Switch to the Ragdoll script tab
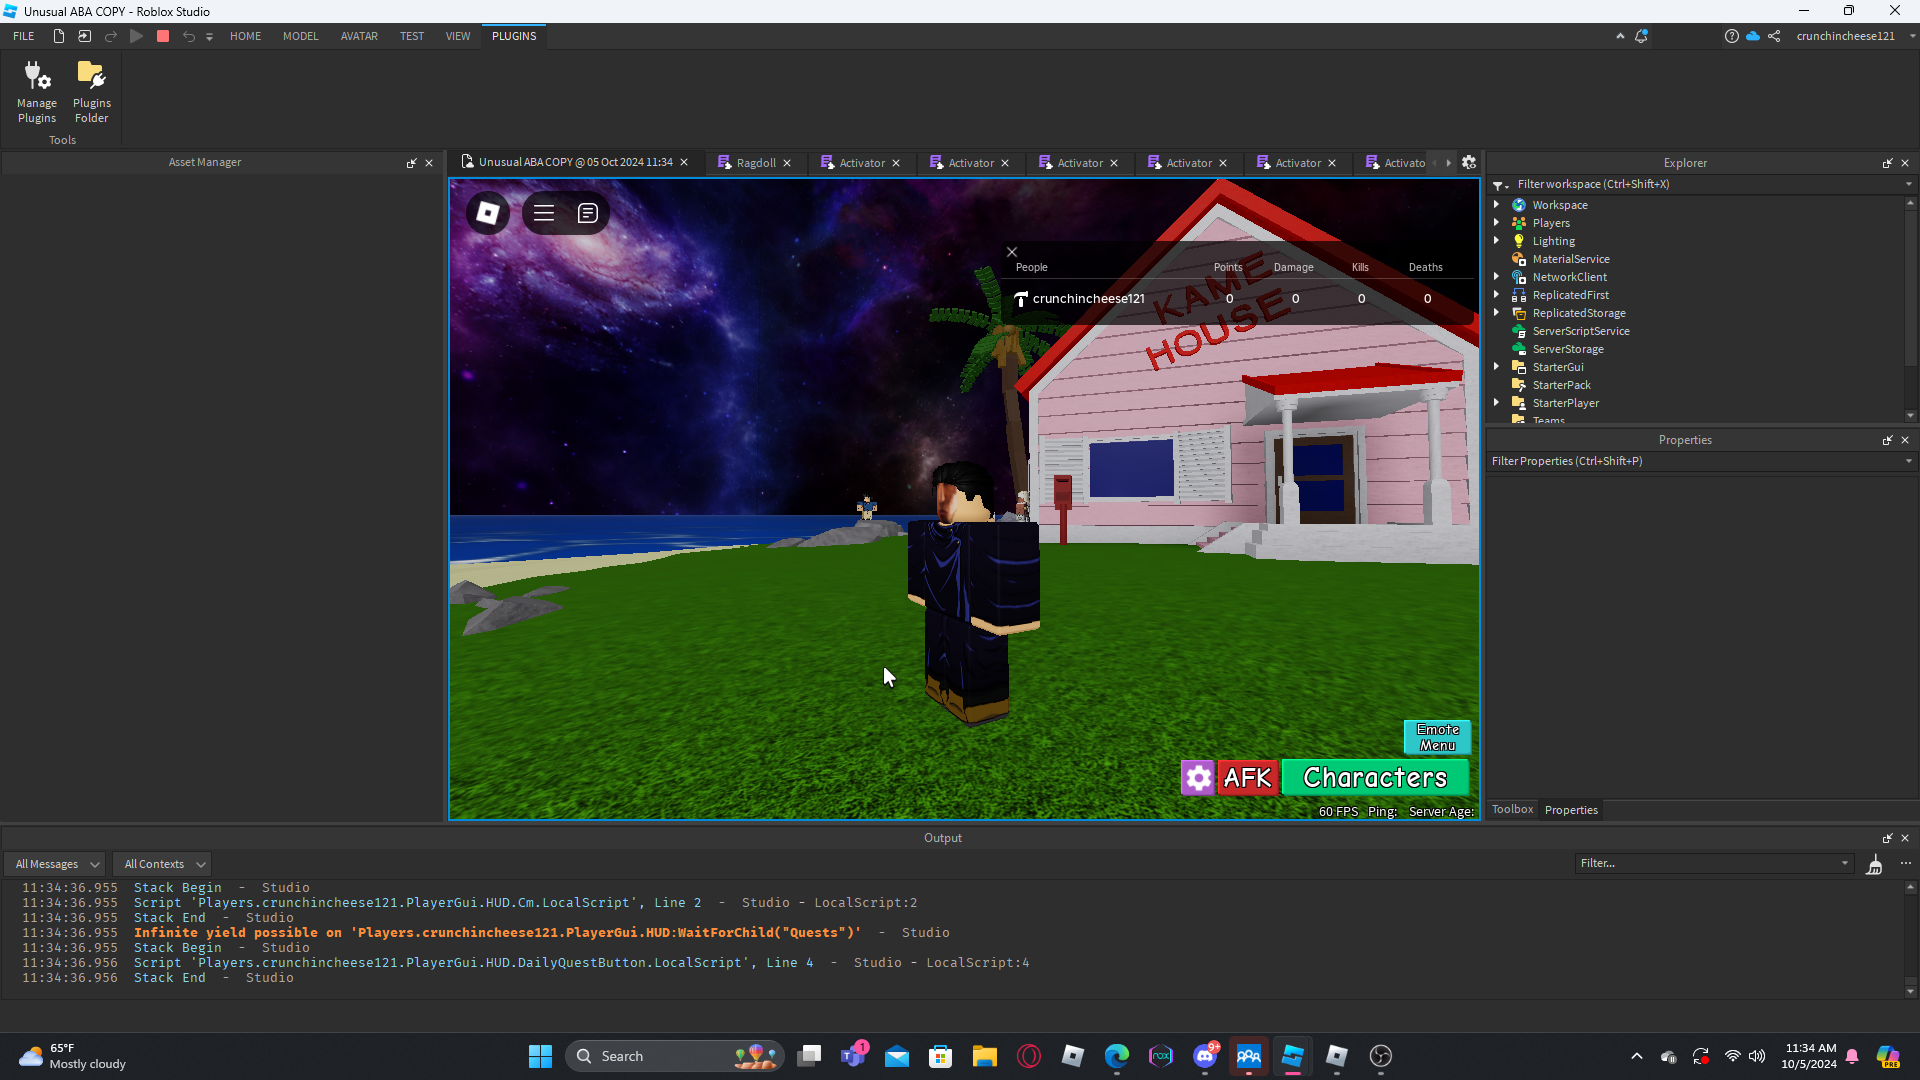Screen dimensions: 1920x1080 (755, 163)
